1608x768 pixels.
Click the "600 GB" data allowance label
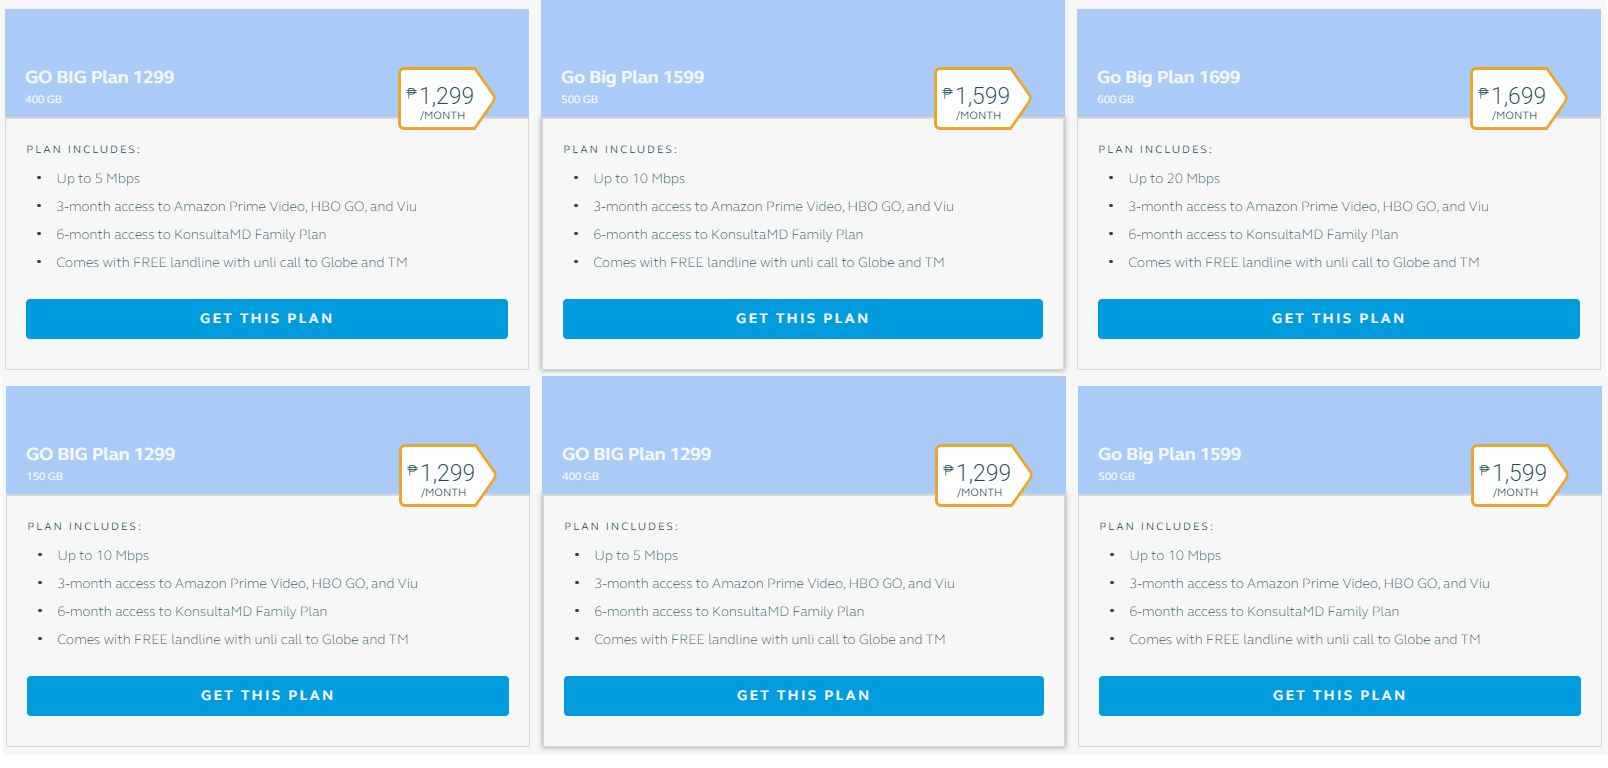click(x=1115, y=100)
